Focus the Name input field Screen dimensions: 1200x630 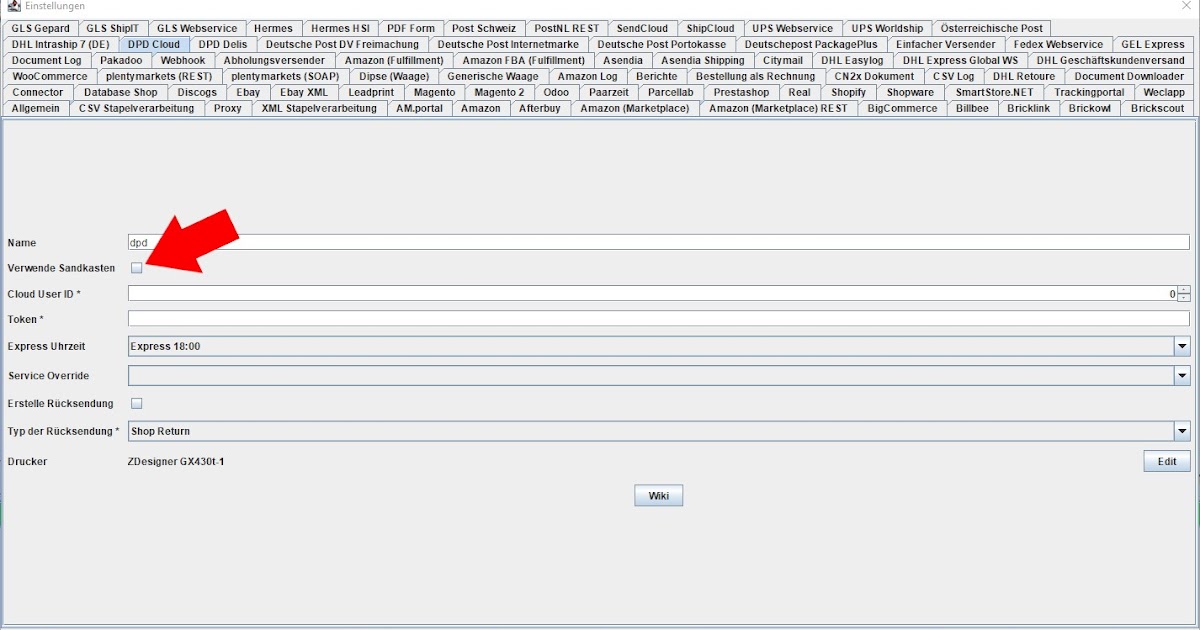click(x=659, y=242)
